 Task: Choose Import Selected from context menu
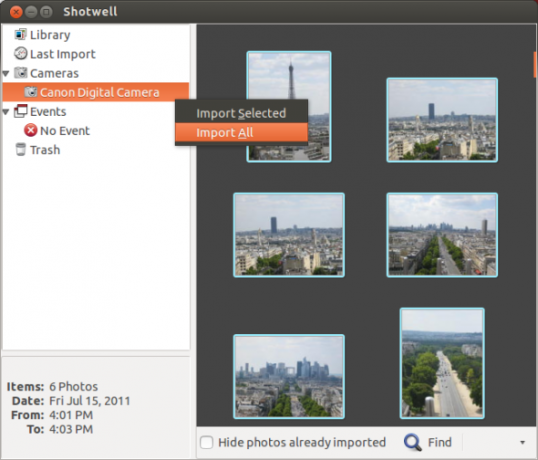click(241, 113)
